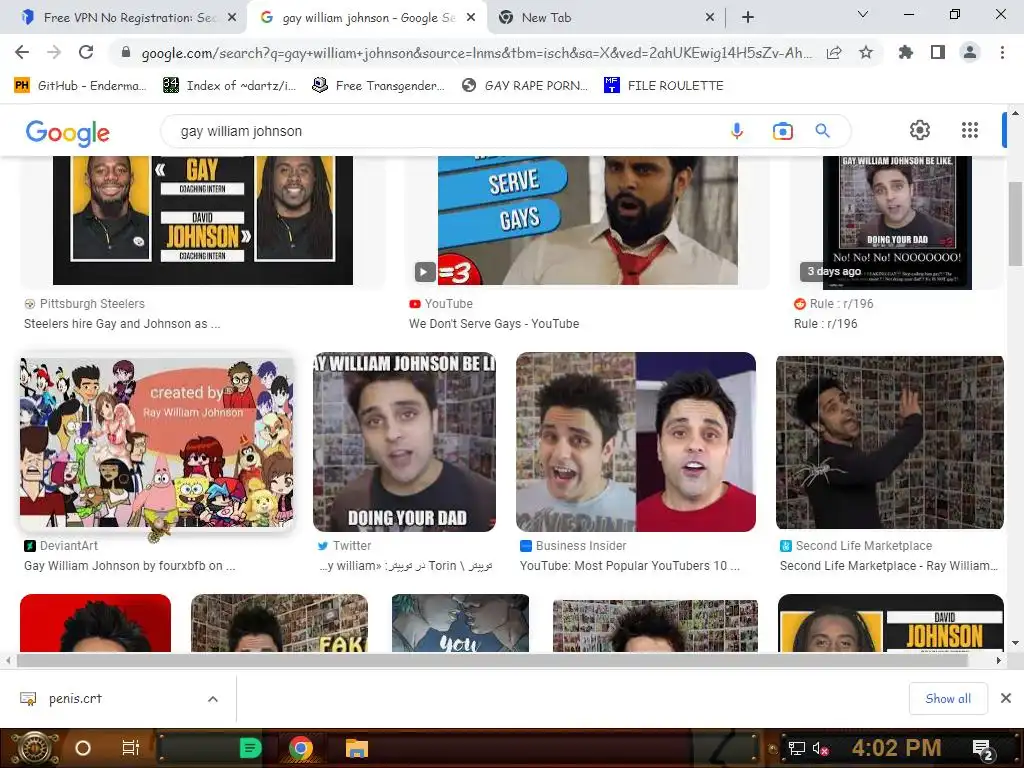Image resolution: width=1024 pixels, height=768 pixels.
Task: Open the Twitter image result caption
Action: click(405, 566)
